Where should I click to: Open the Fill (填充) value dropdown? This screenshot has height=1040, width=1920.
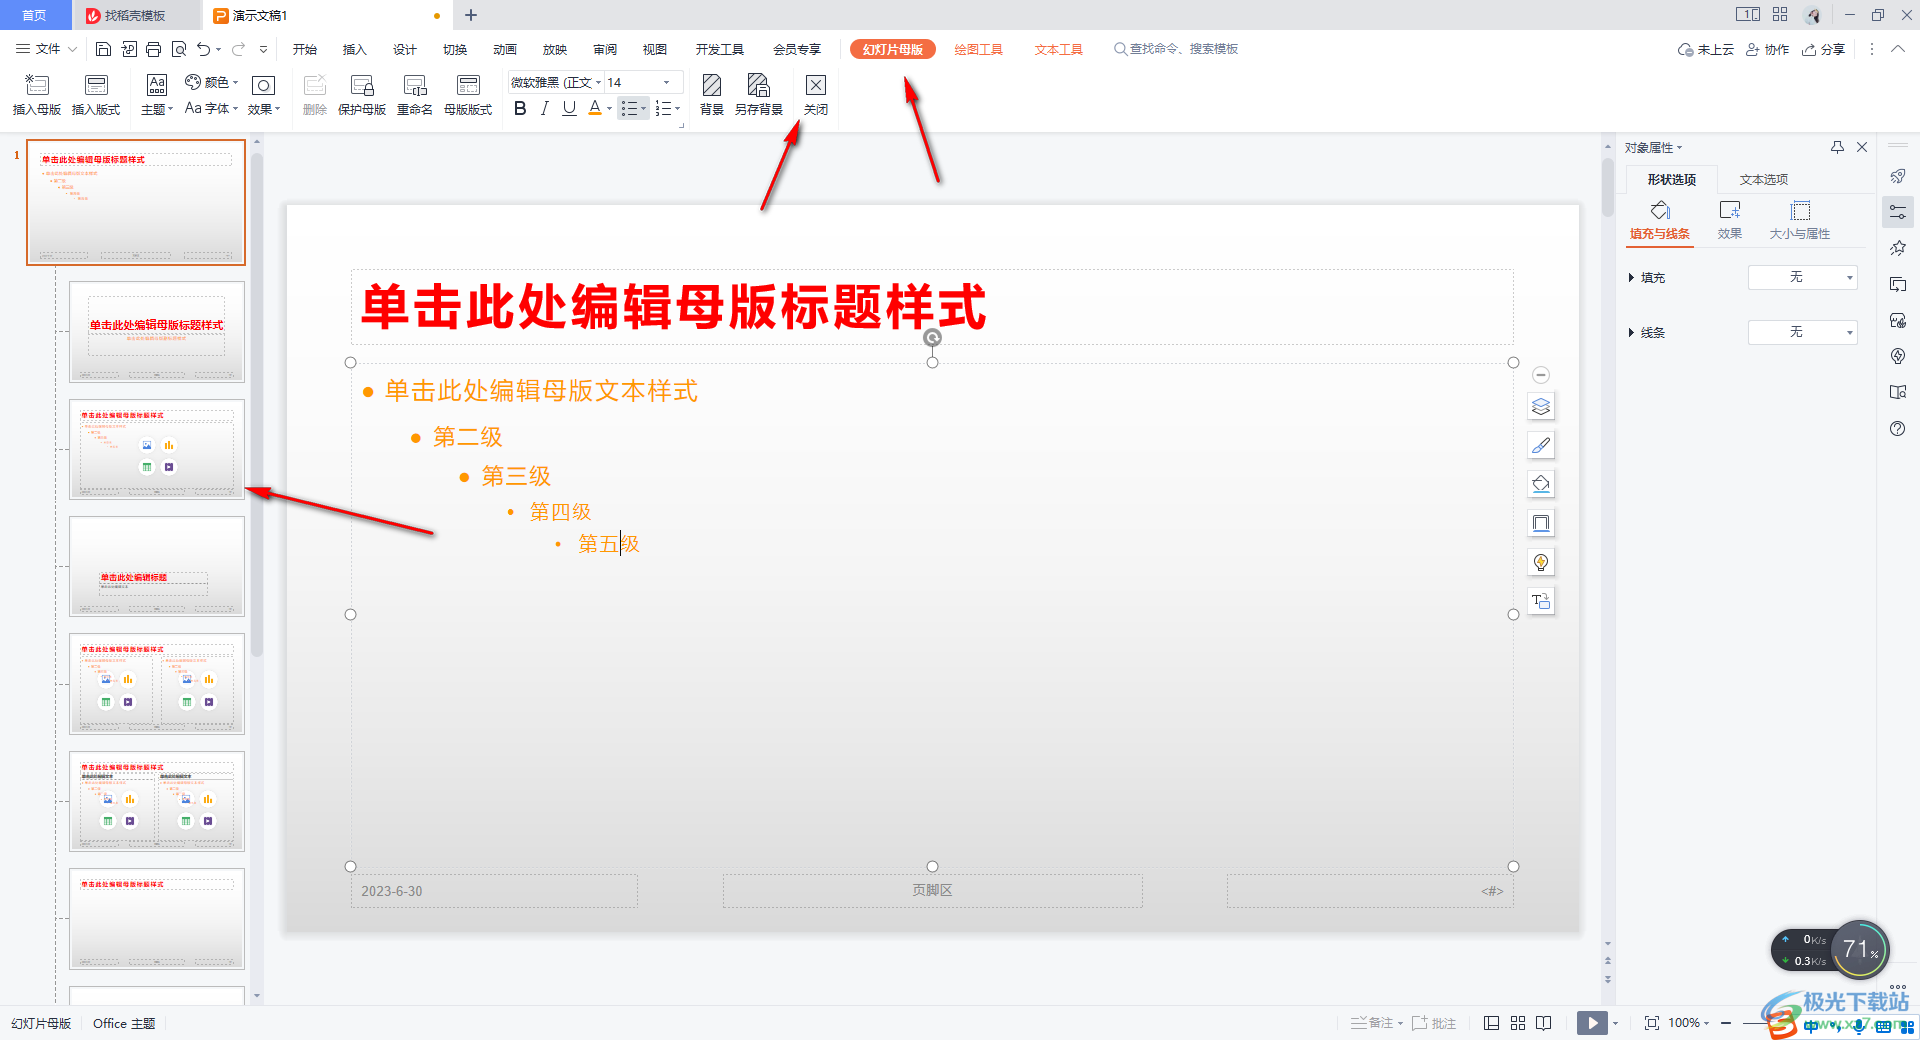point(1802,277)
